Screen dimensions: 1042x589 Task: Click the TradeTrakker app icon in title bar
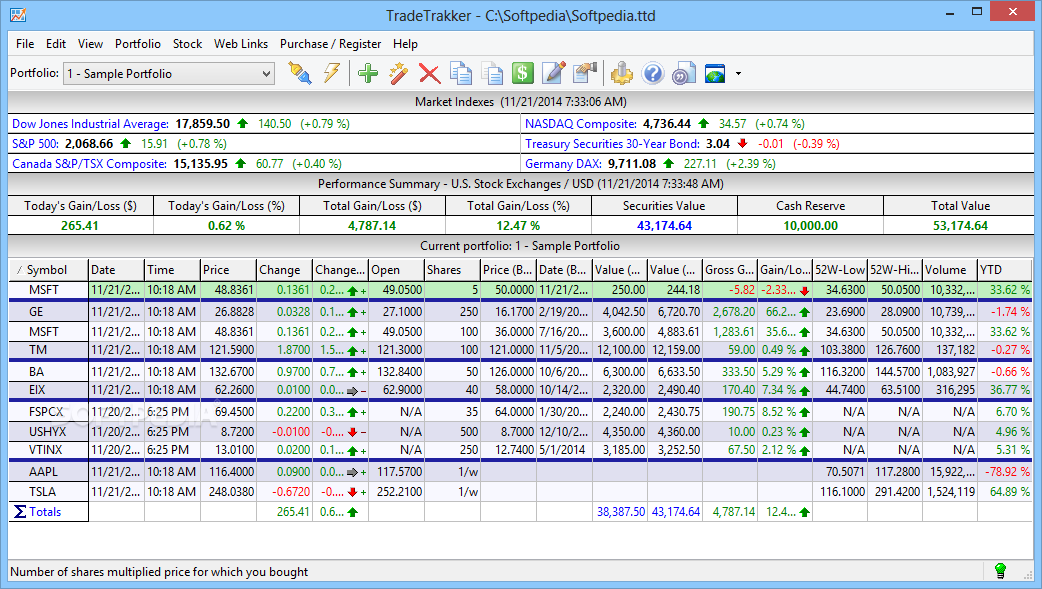pos(18,14)
